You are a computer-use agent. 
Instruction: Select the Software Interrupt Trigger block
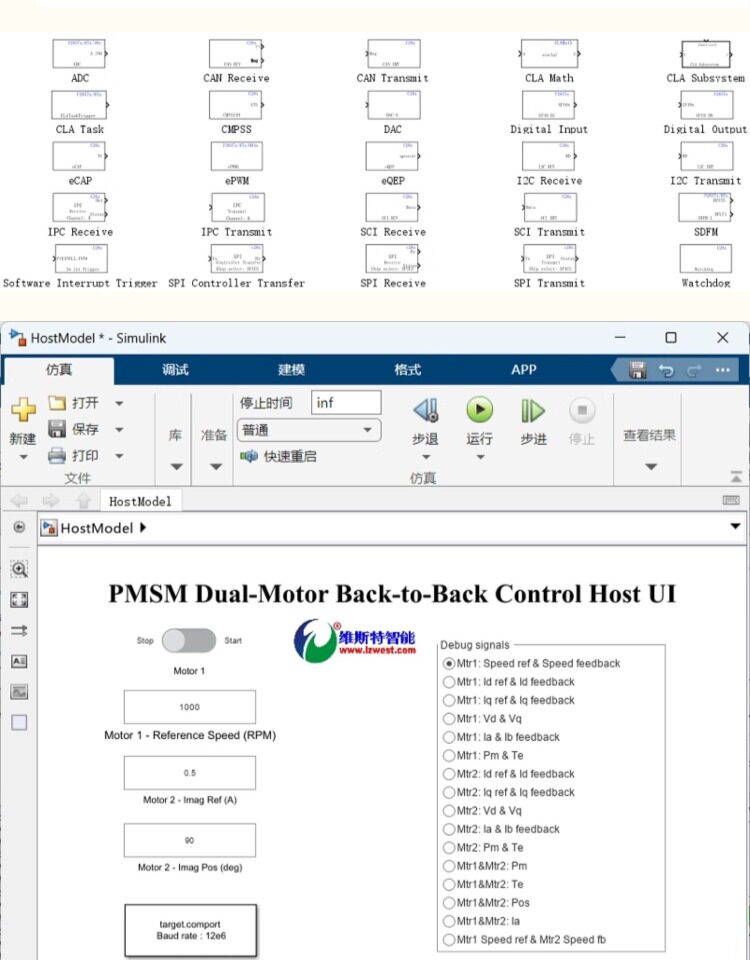click(80, 259)
